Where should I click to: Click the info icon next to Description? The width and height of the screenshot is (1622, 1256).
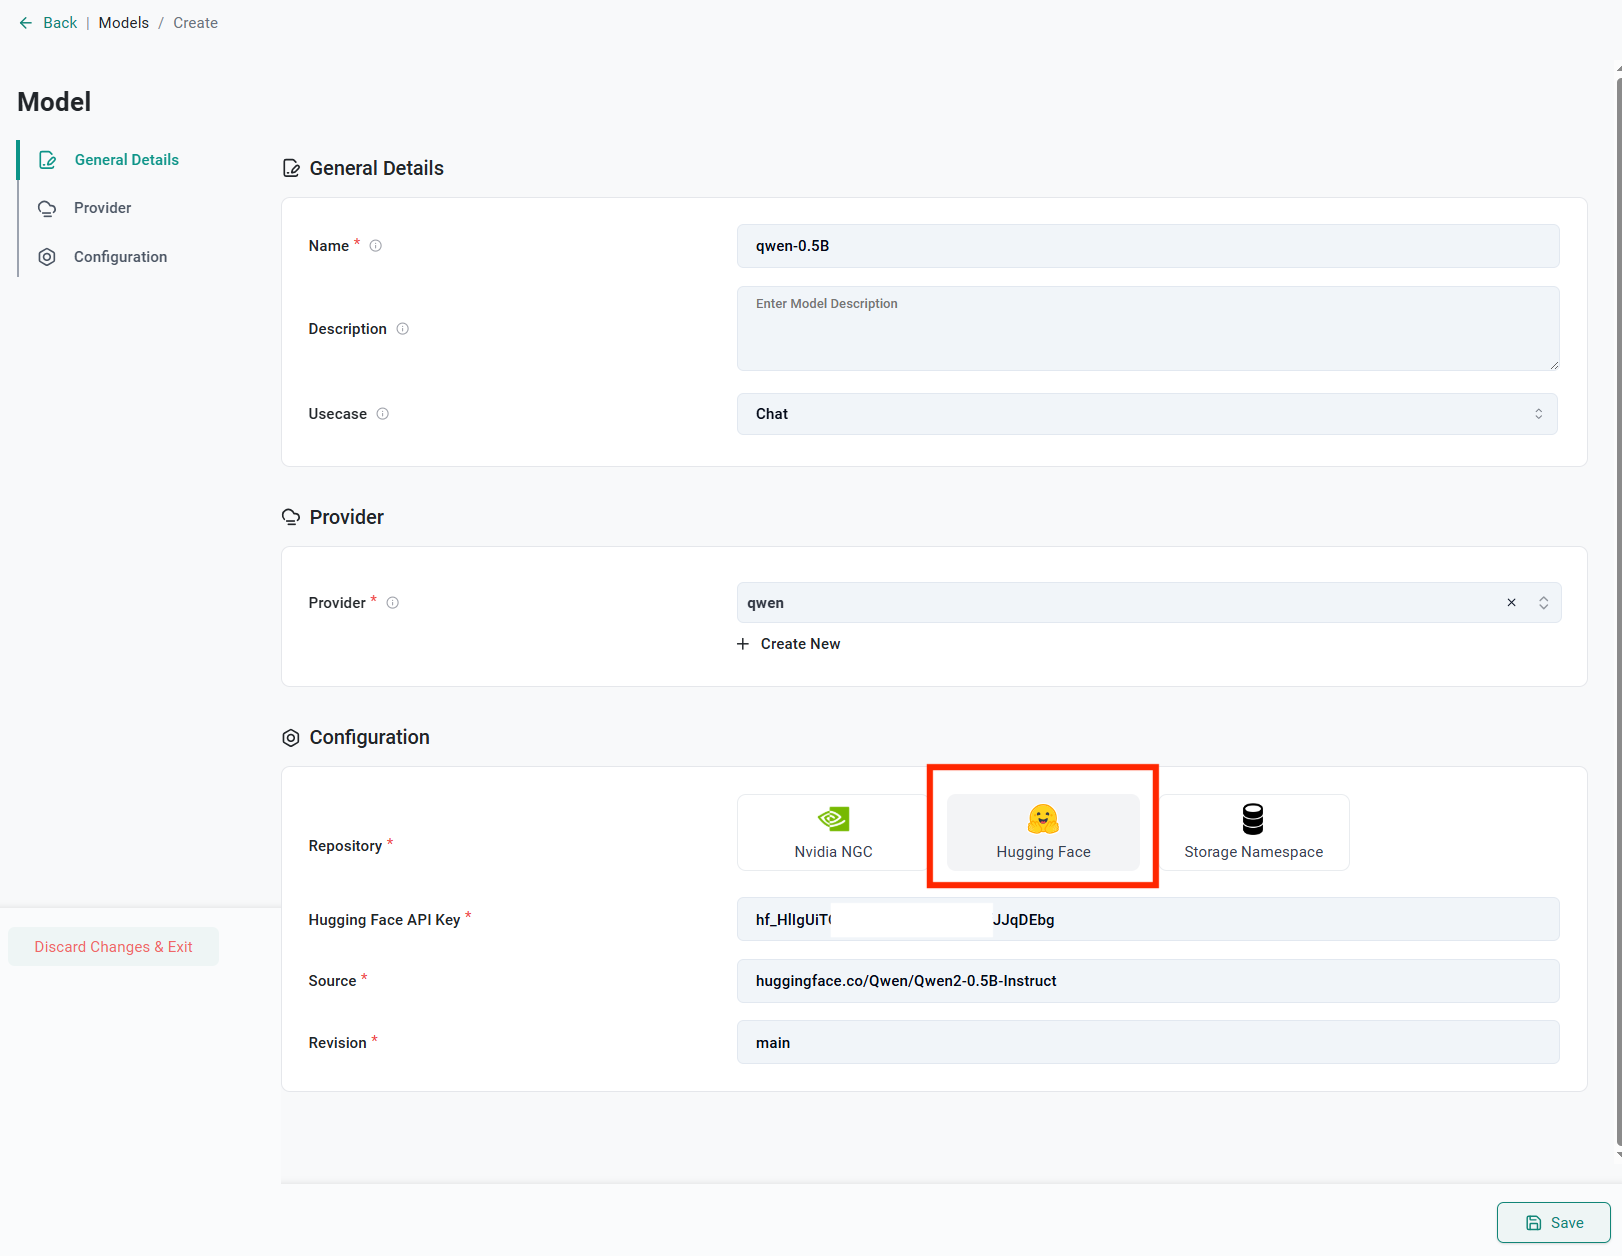click(403, 329)
